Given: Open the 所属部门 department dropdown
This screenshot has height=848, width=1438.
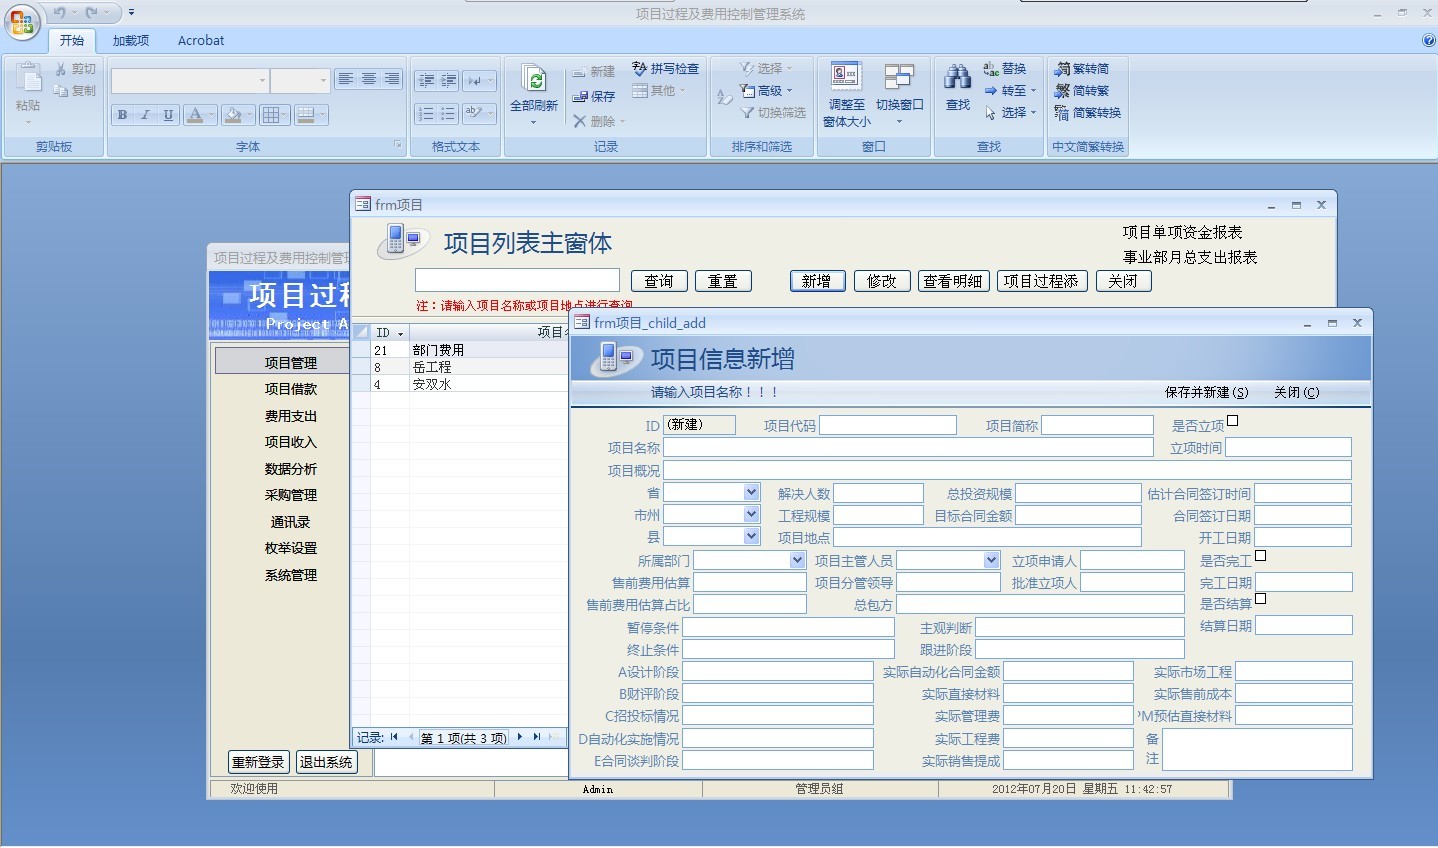Looking at the screenshot, I should [x=797, y=560].
